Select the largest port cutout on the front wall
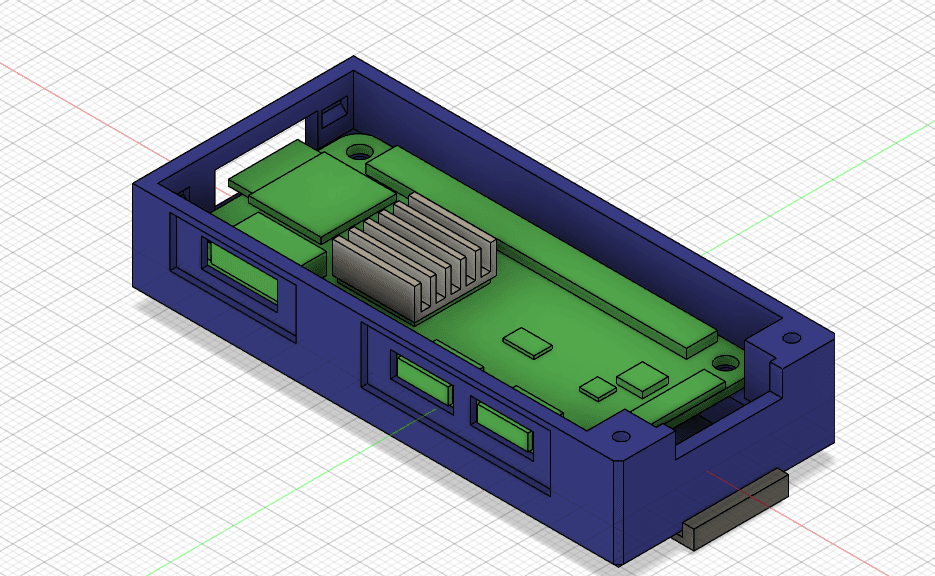Screen dimensions: 935x576 pos(242,273)
